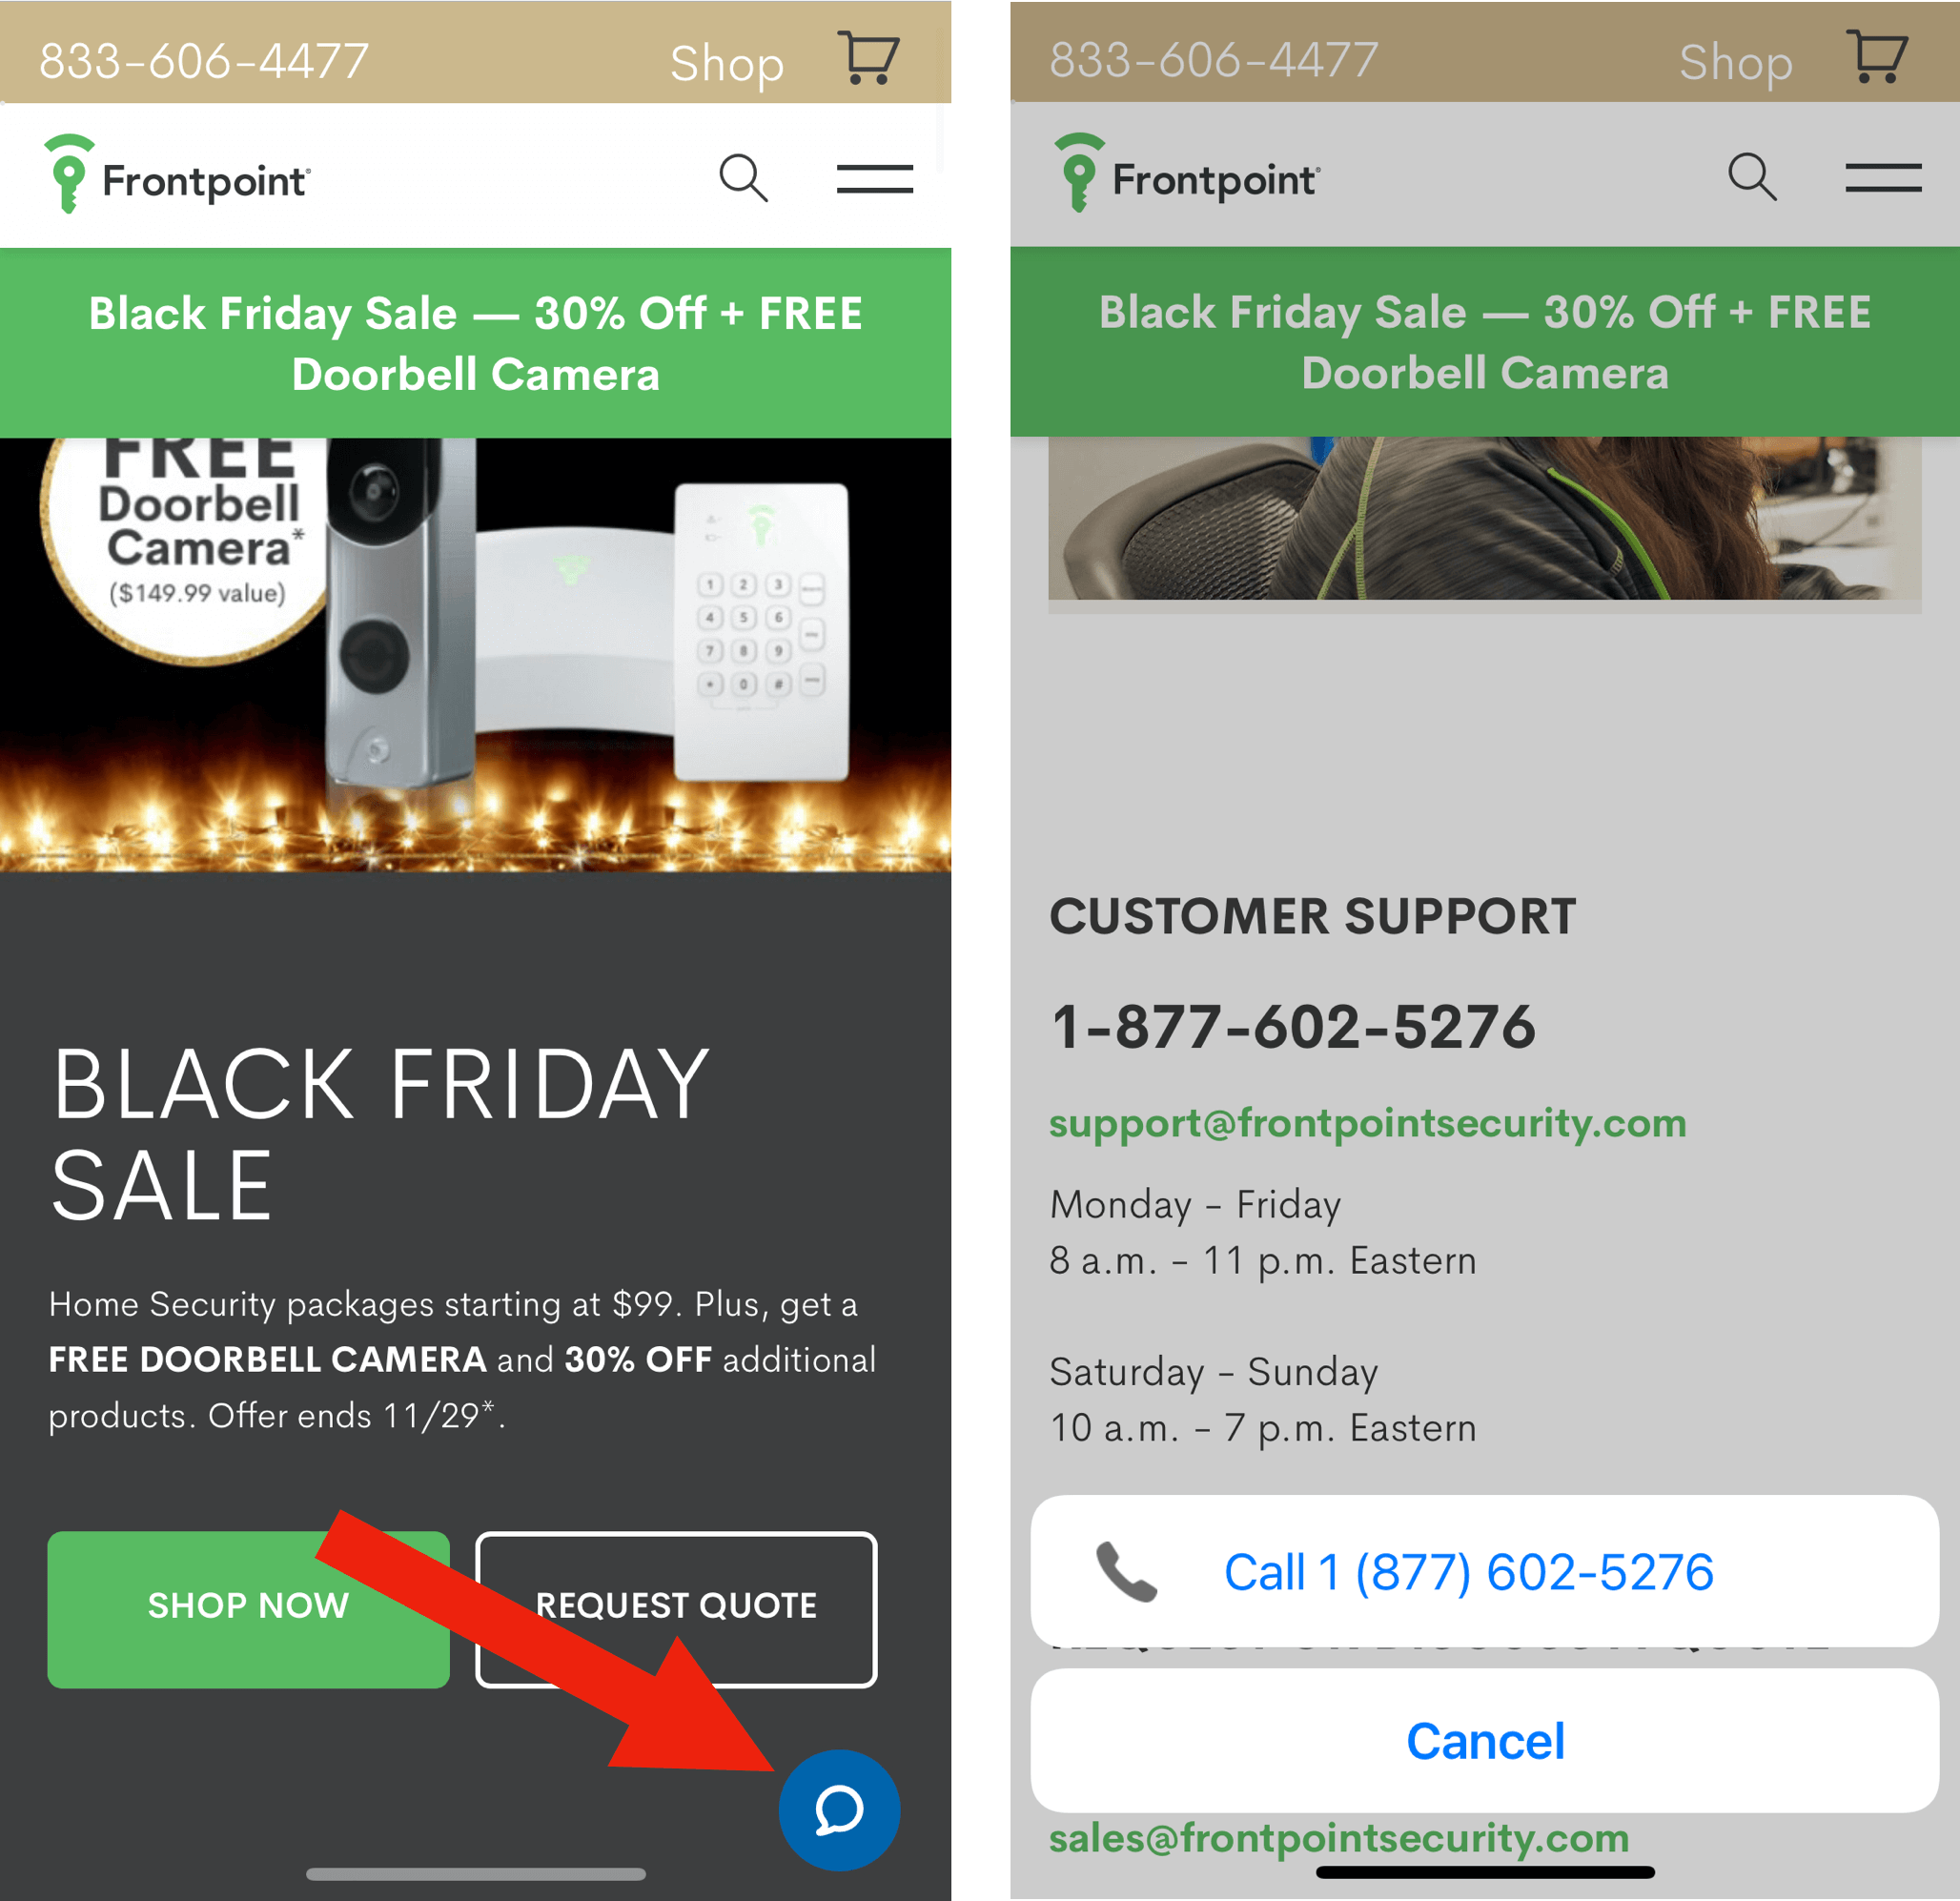This screenshot has height=1901, width=1960.
Task: Tap the phone handset icon in call prompt
Action: (x=1126, y=1571)
